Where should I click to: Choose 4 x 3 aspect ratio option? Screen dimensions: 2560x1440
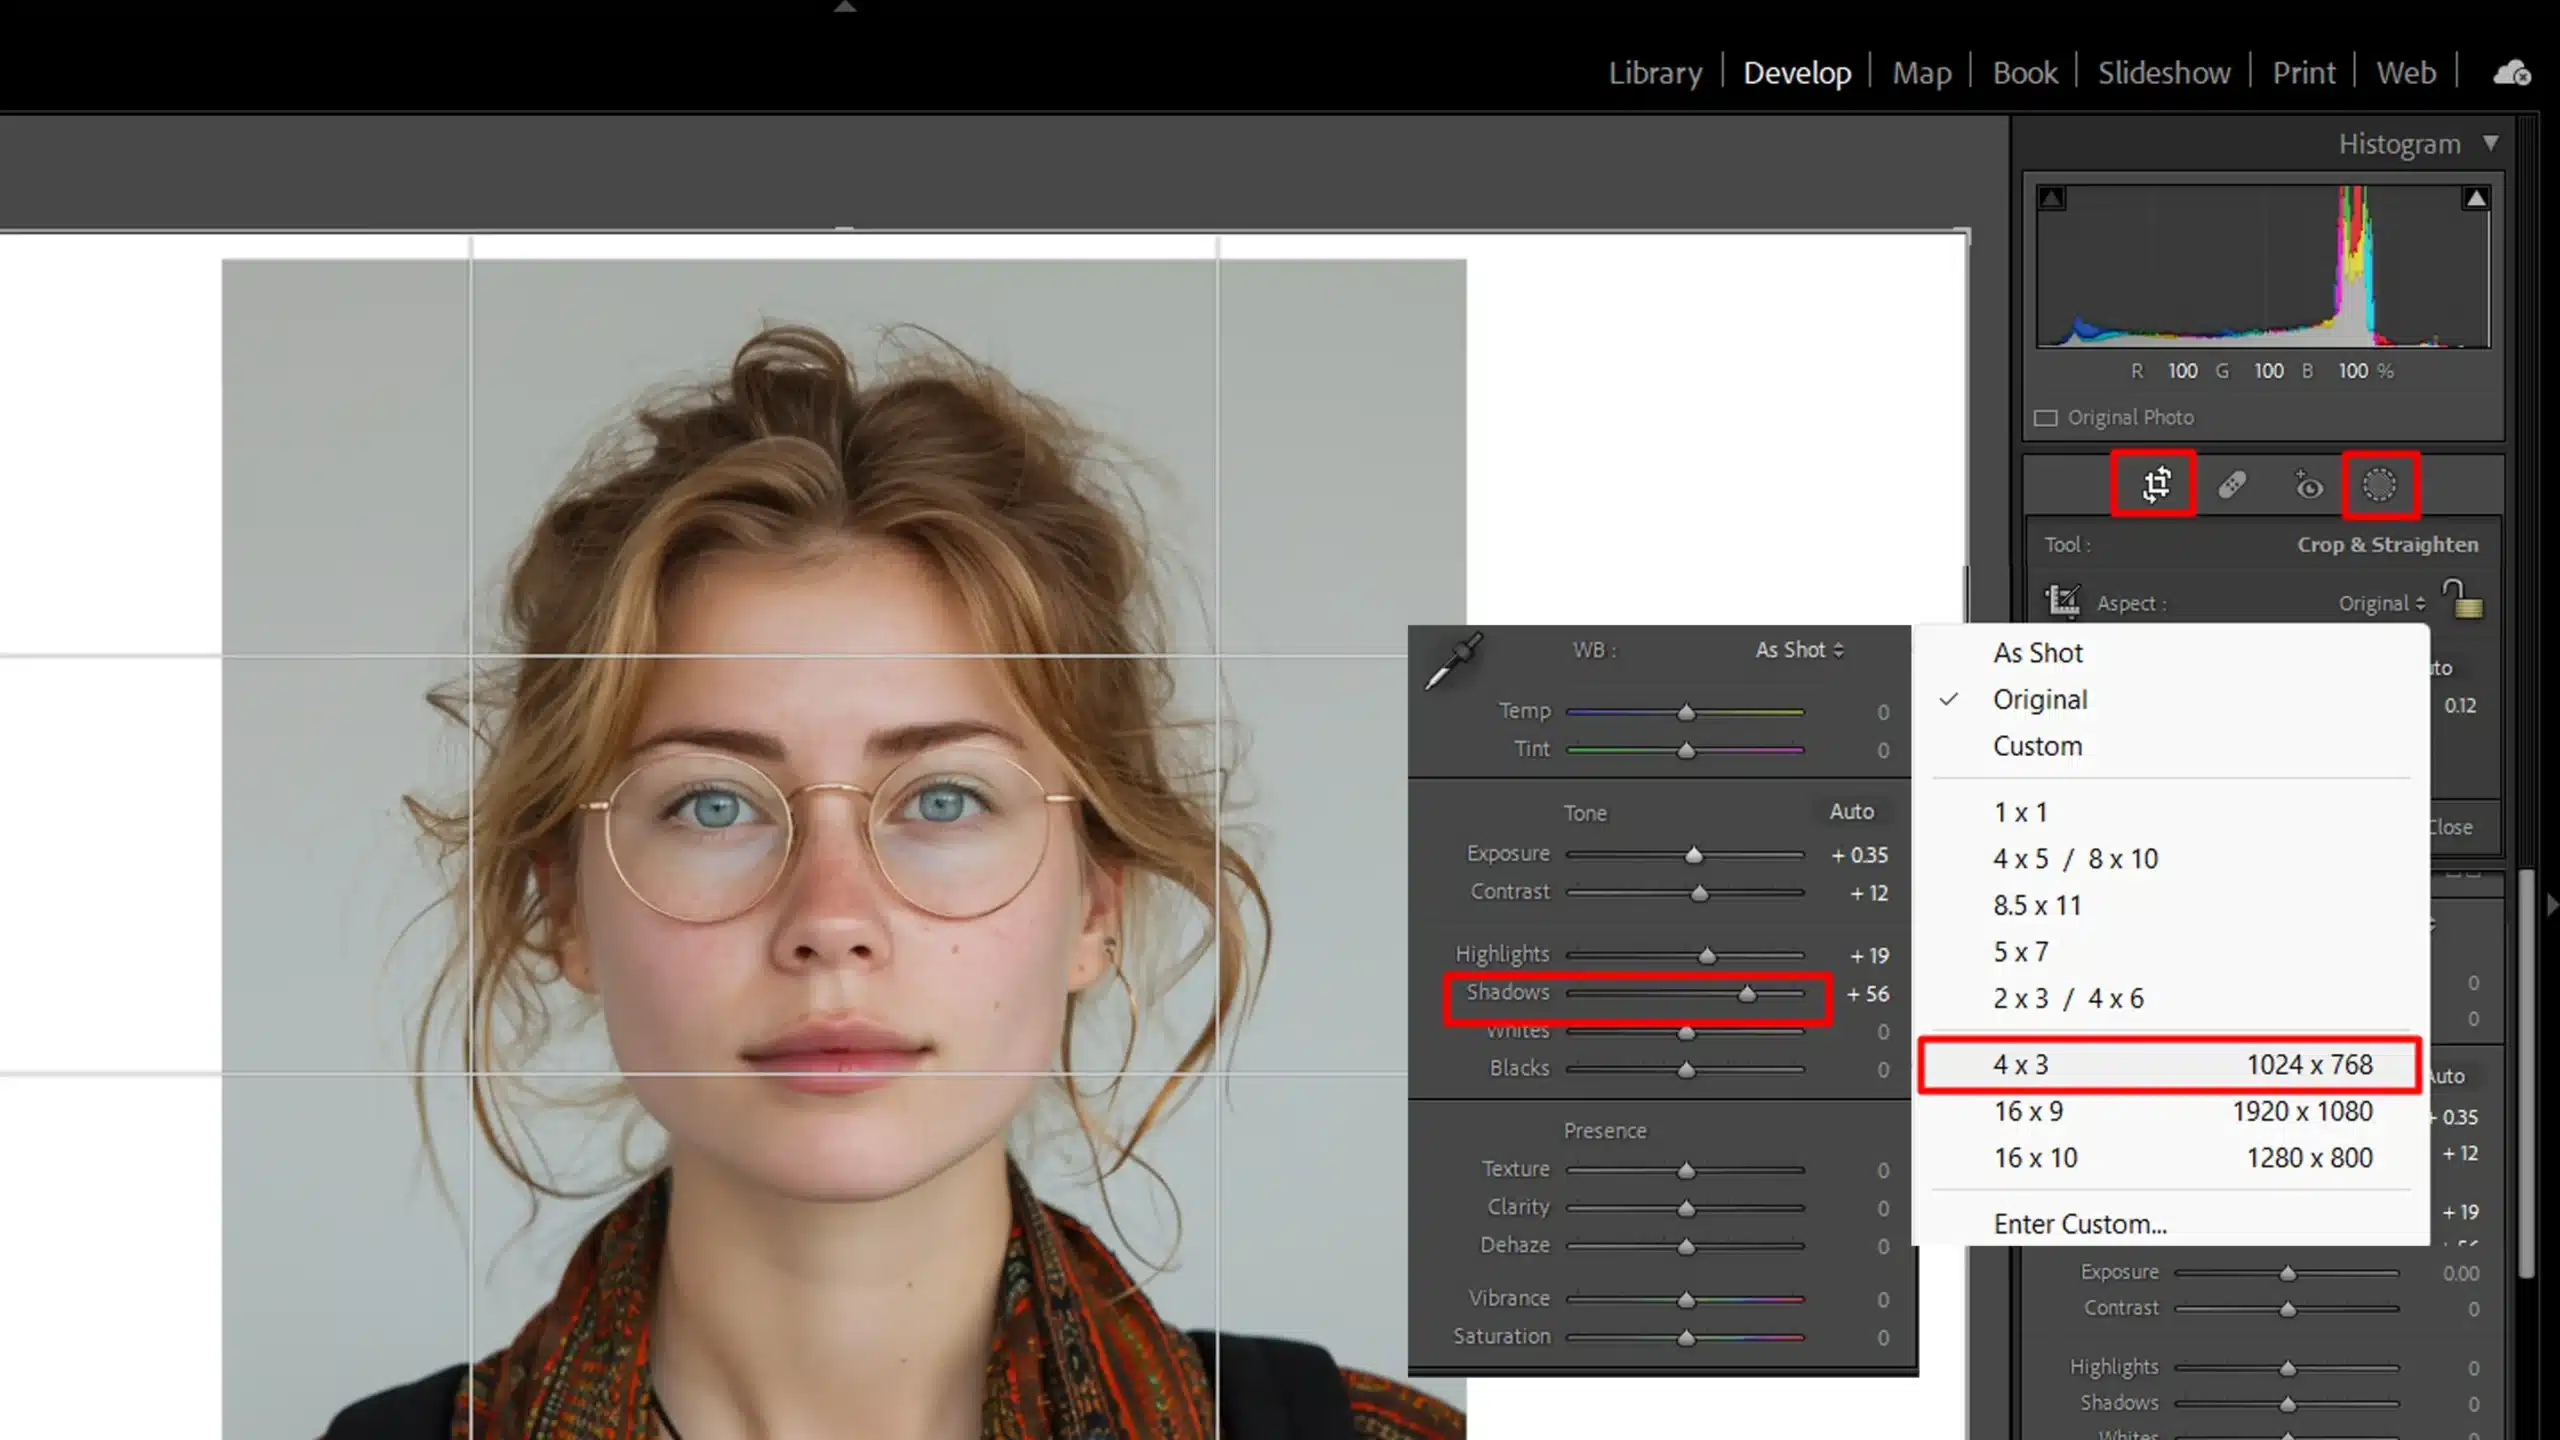2020,1065
